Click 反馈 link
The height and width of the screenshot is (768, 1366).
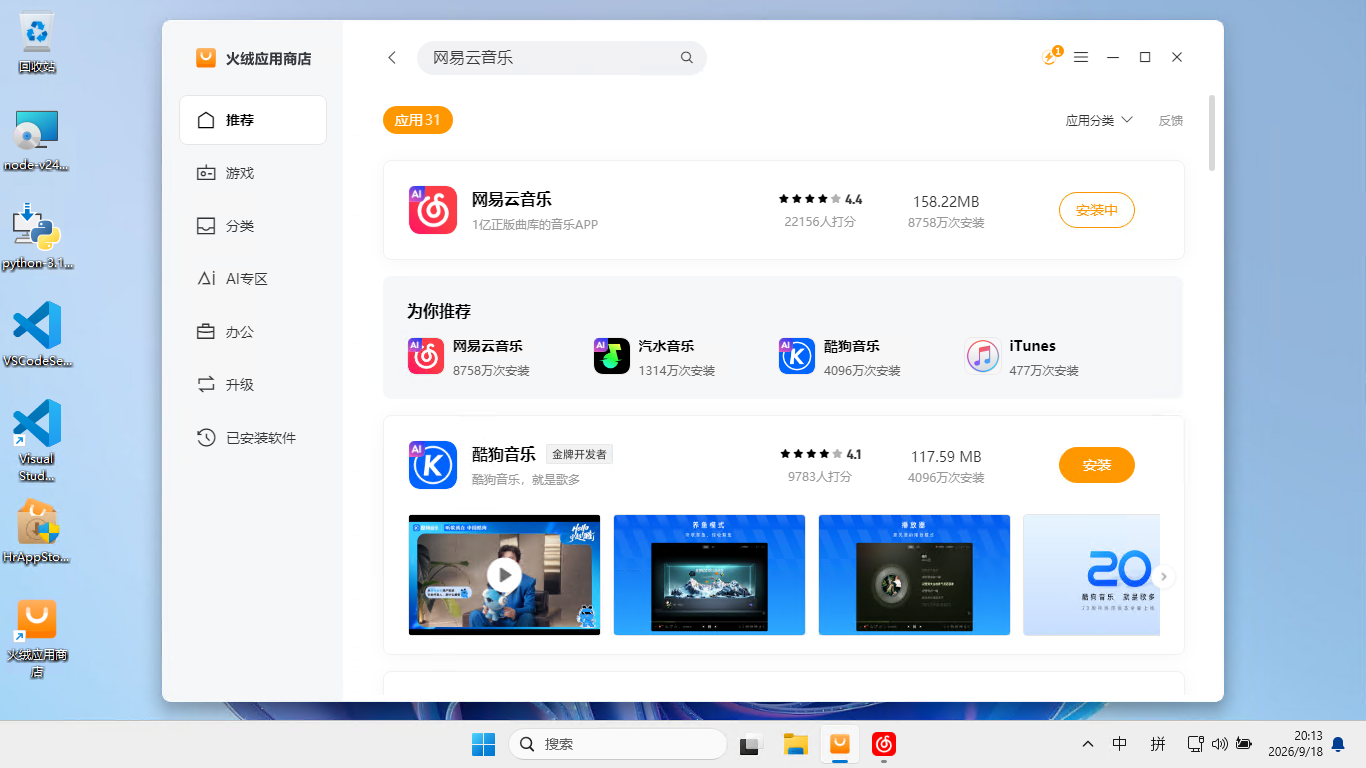[x=1171, y=120]
